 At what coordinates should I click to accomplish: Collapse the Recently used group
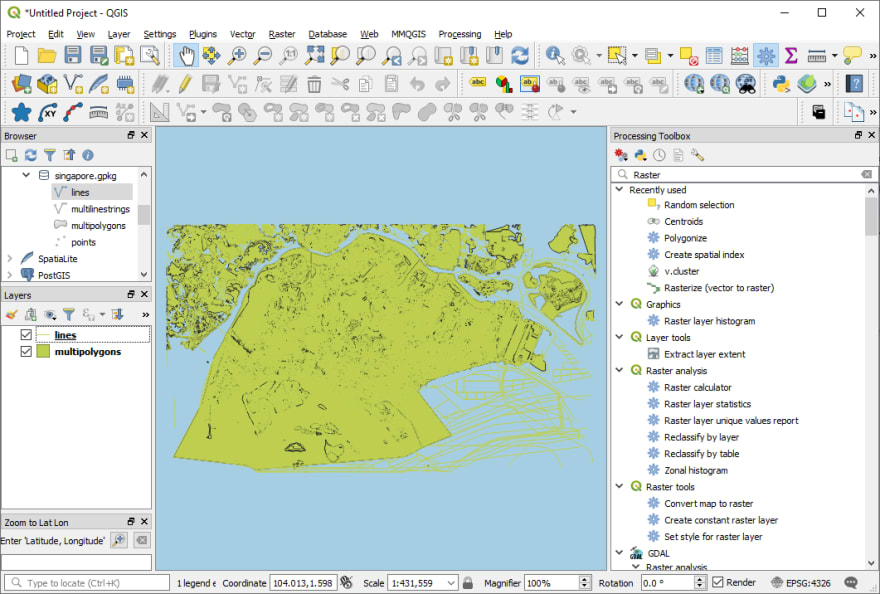pyautogui.click(x=620, y=189)
